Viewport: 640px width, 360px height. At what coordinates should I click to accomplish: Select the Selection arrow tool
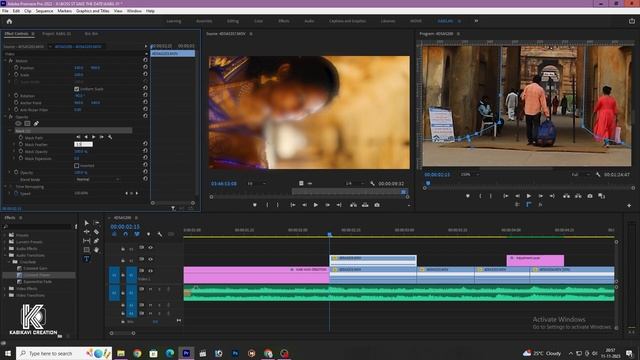[87, 223]
